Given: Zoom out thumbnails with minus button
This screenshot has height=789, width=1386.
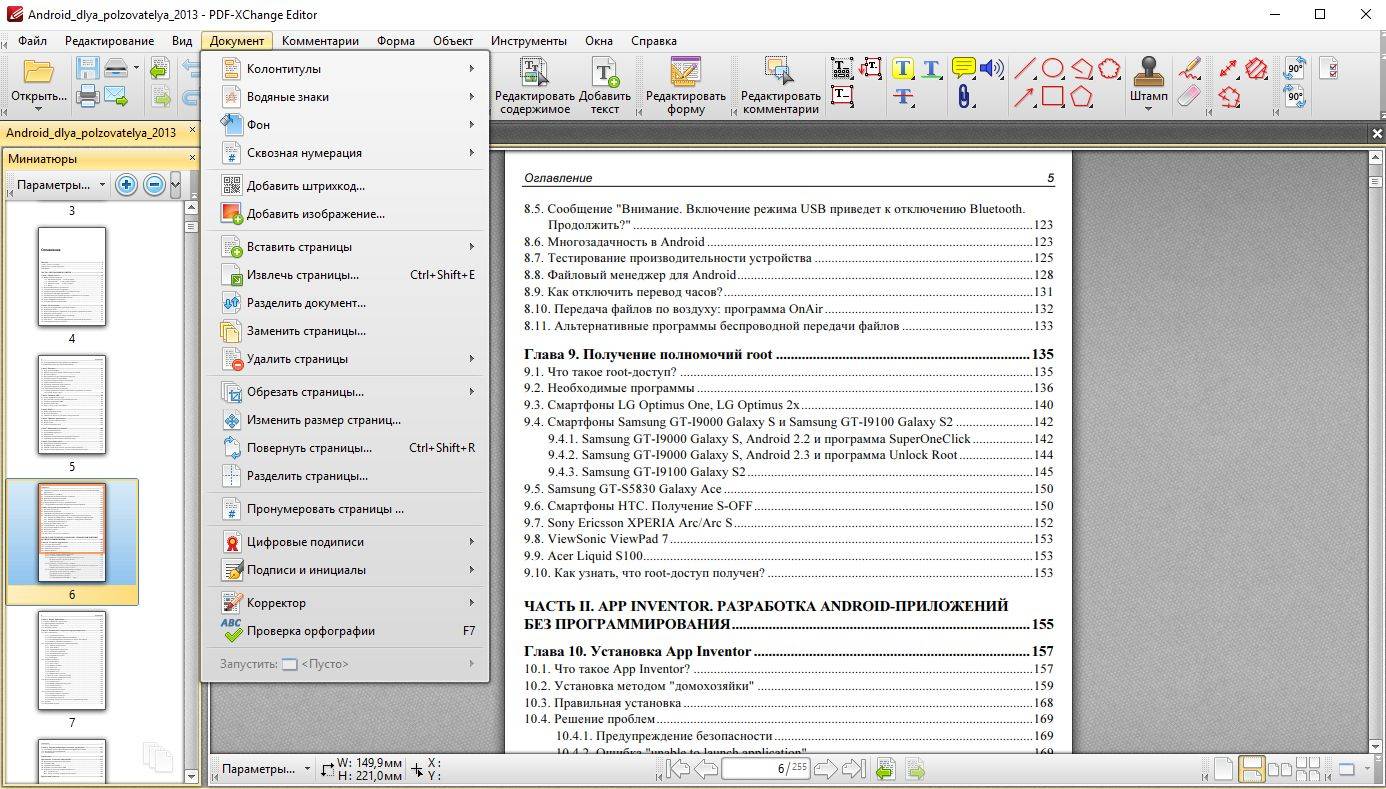Looking at the screenshot, I should click(154, 185).
